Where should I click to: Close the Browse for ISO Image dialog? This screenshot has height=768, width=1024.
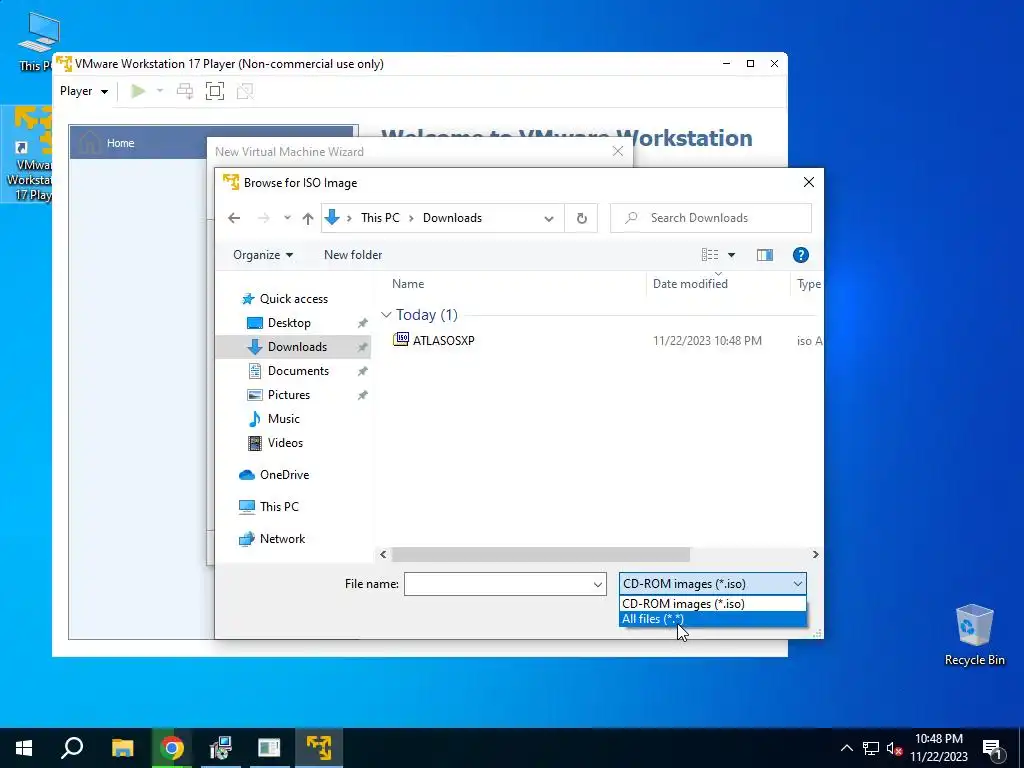(x=808, y=182)
